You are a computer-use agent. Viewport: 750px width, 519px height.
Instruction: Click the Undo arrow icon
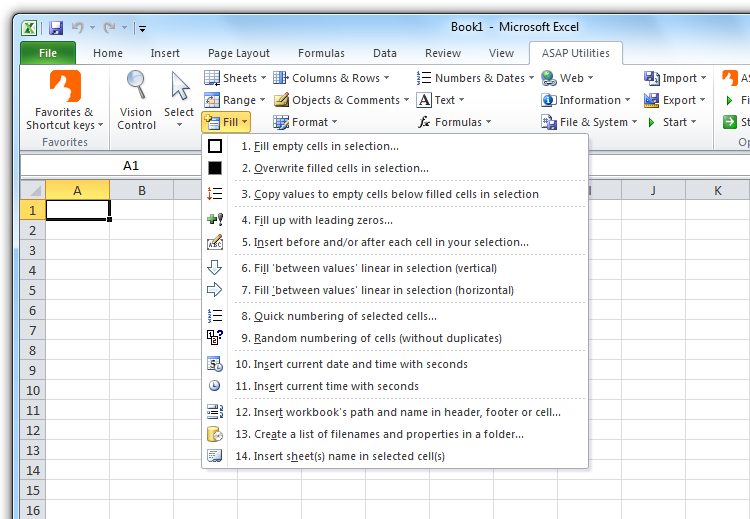point(78,27)
